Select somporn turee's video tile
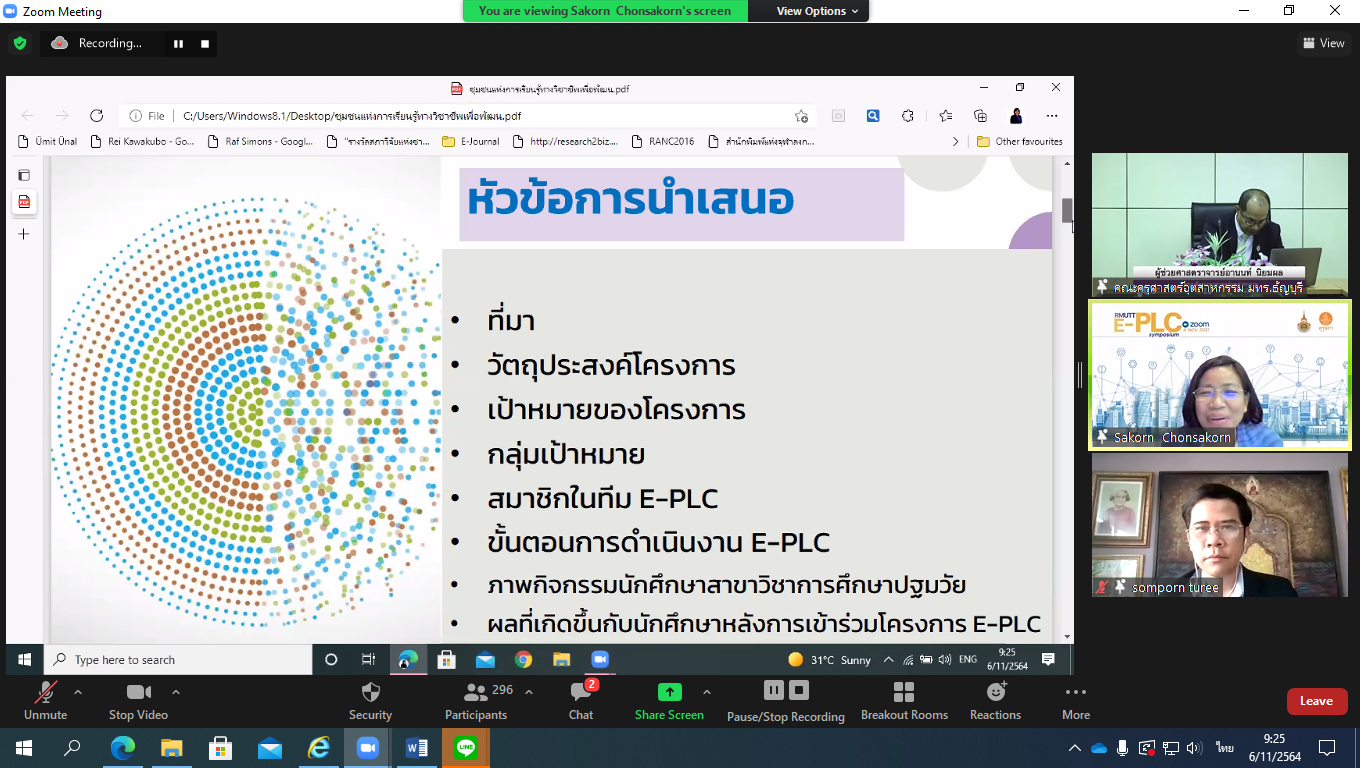Viewport: 1360px width, 768px height. [1220, 525]
